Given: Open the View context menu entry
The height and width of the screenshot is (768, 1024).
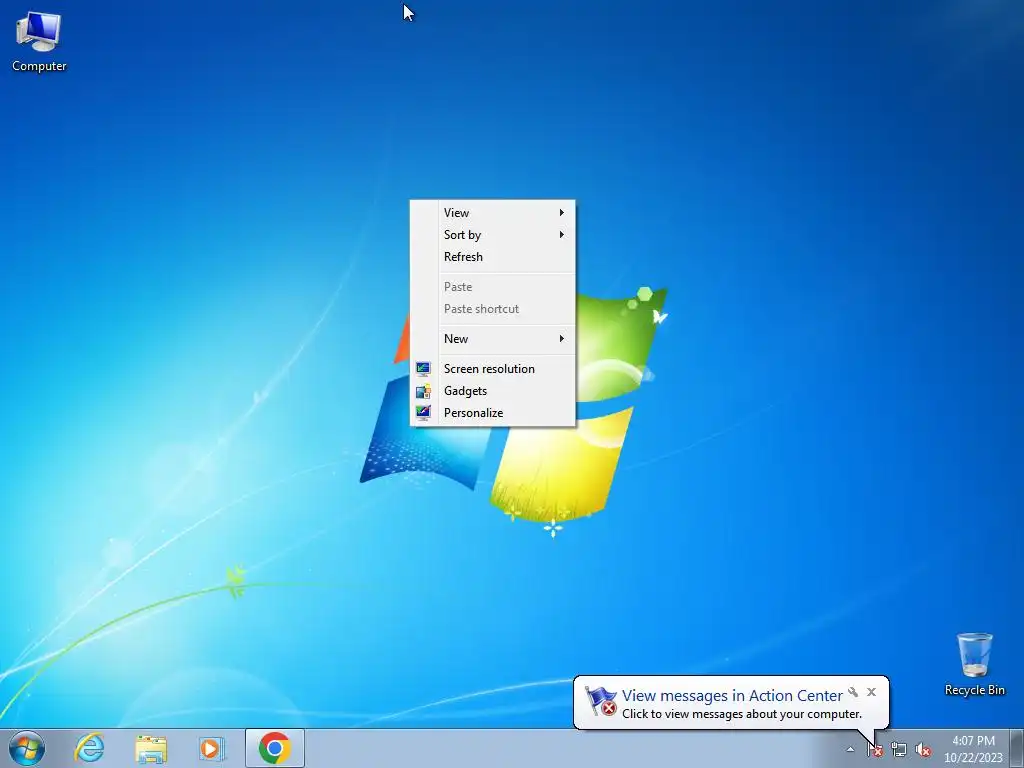Looking at the screenshot, I should 492,212.
